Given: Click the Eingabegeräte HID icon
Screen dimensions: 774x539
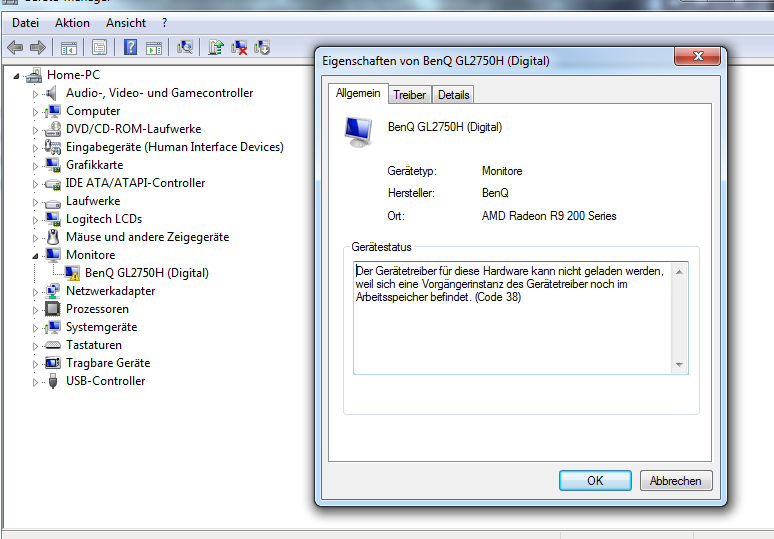Looking at the screenshot, I should pyautogui.click(x=52, y=147).
